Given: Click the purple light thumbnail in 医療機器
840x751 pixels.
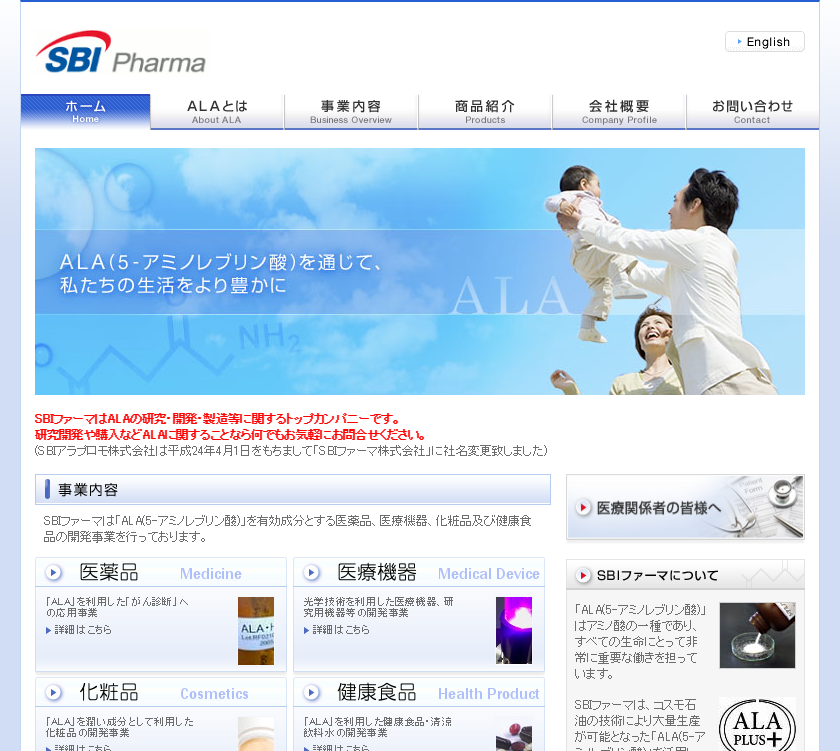Looking at the screenshot, I should [514, 630].
